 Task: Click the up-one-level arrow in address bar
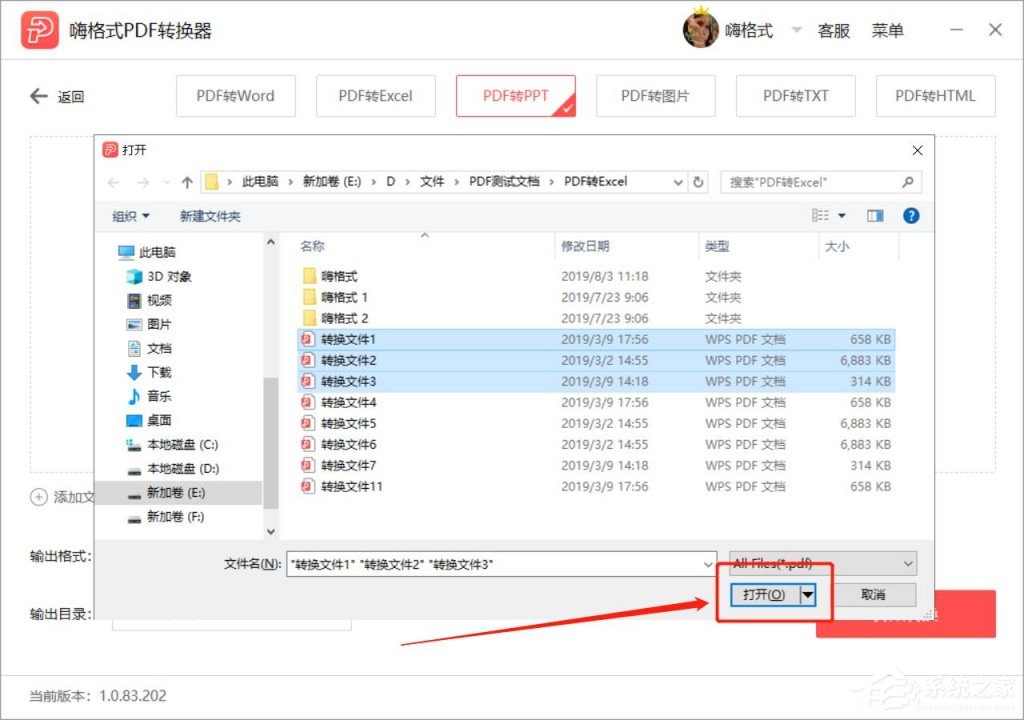[x=186, y=181]
